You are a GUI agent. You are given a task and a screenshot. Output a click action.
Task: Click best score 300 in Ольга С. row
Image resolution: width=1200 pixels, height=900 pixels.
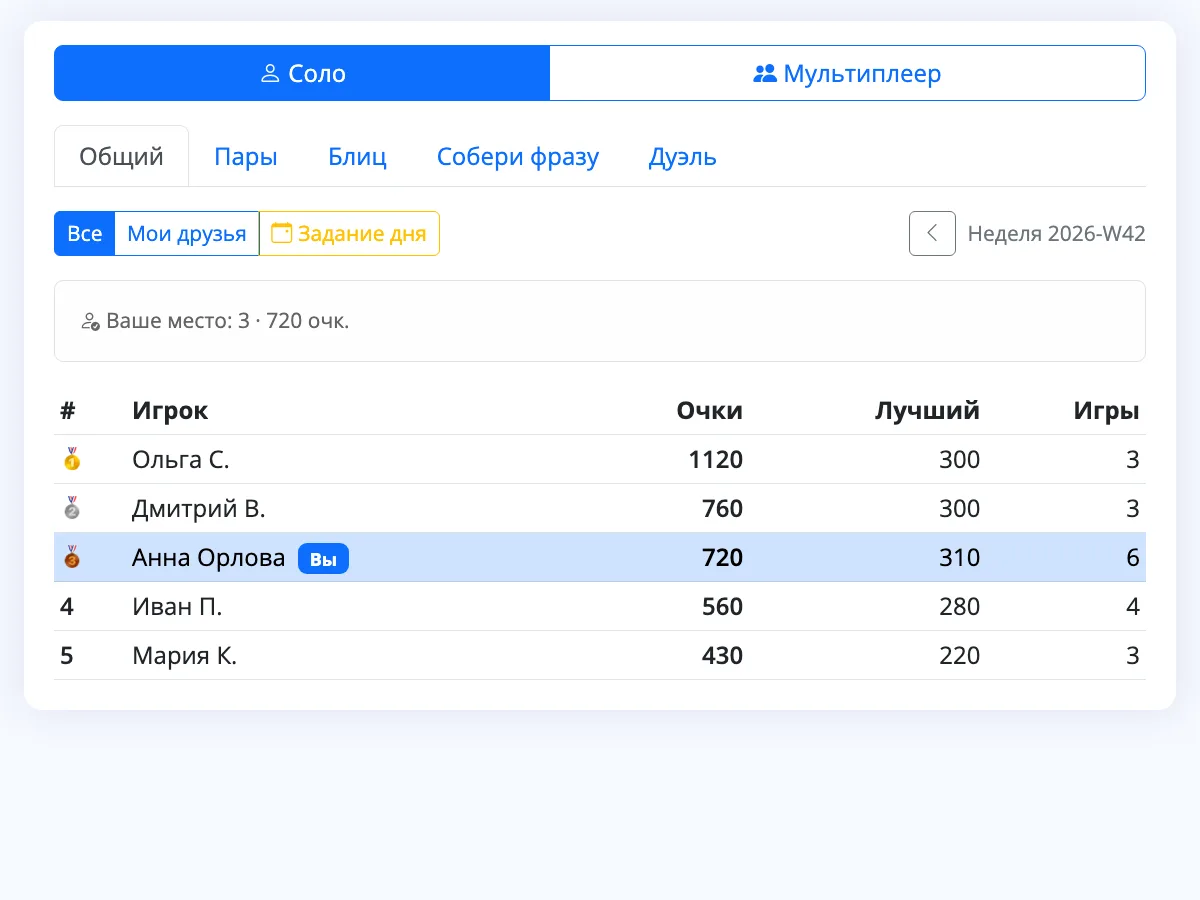tap(960, 459)
